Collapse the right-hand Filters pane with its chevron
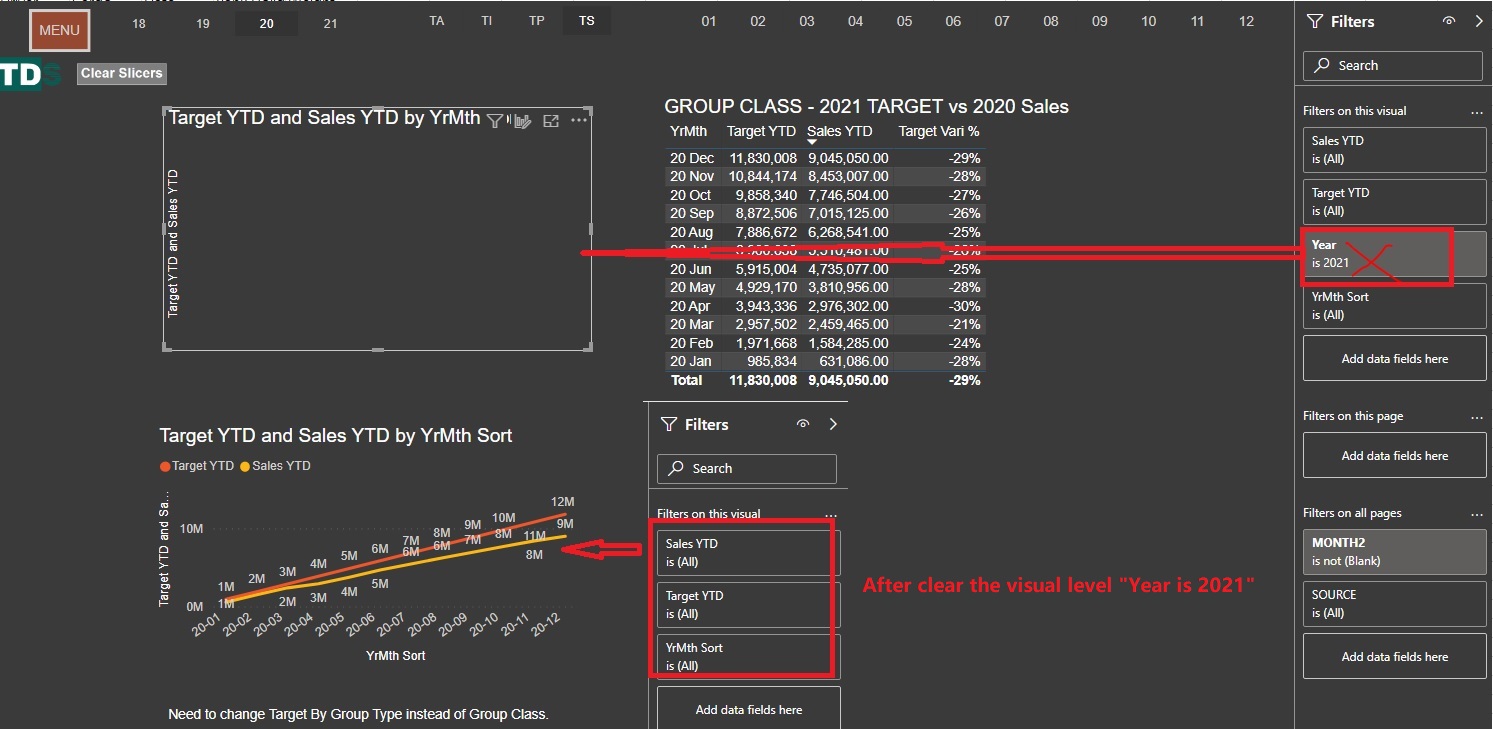Image resolution: width=1493 pixels, height=729 pixels. click(1479, 21)
